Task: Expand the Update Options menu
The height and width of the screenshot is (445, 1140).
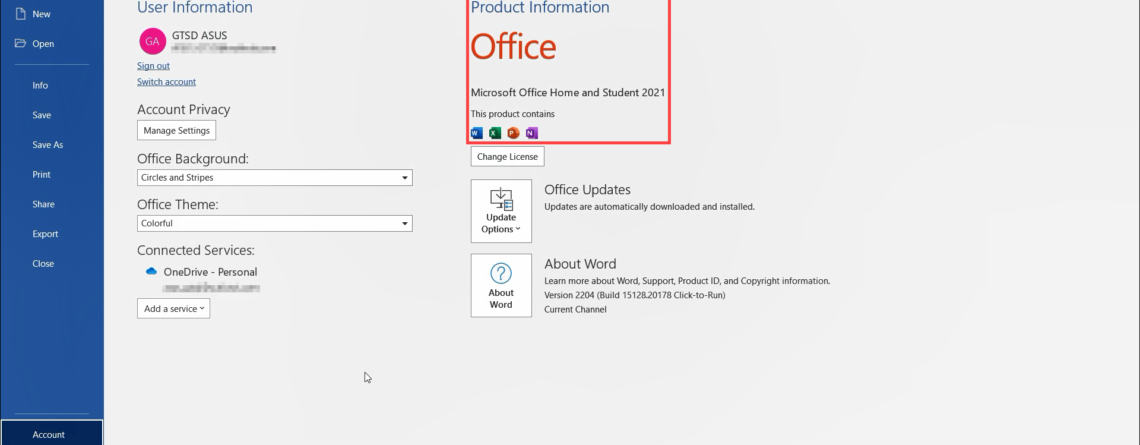Action: coord(501,211)
